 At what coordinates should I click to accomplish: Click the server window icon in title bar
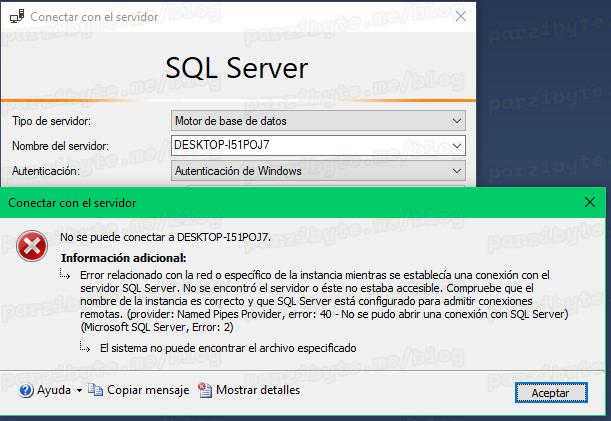pyautogui.click(x=16, y=18)
